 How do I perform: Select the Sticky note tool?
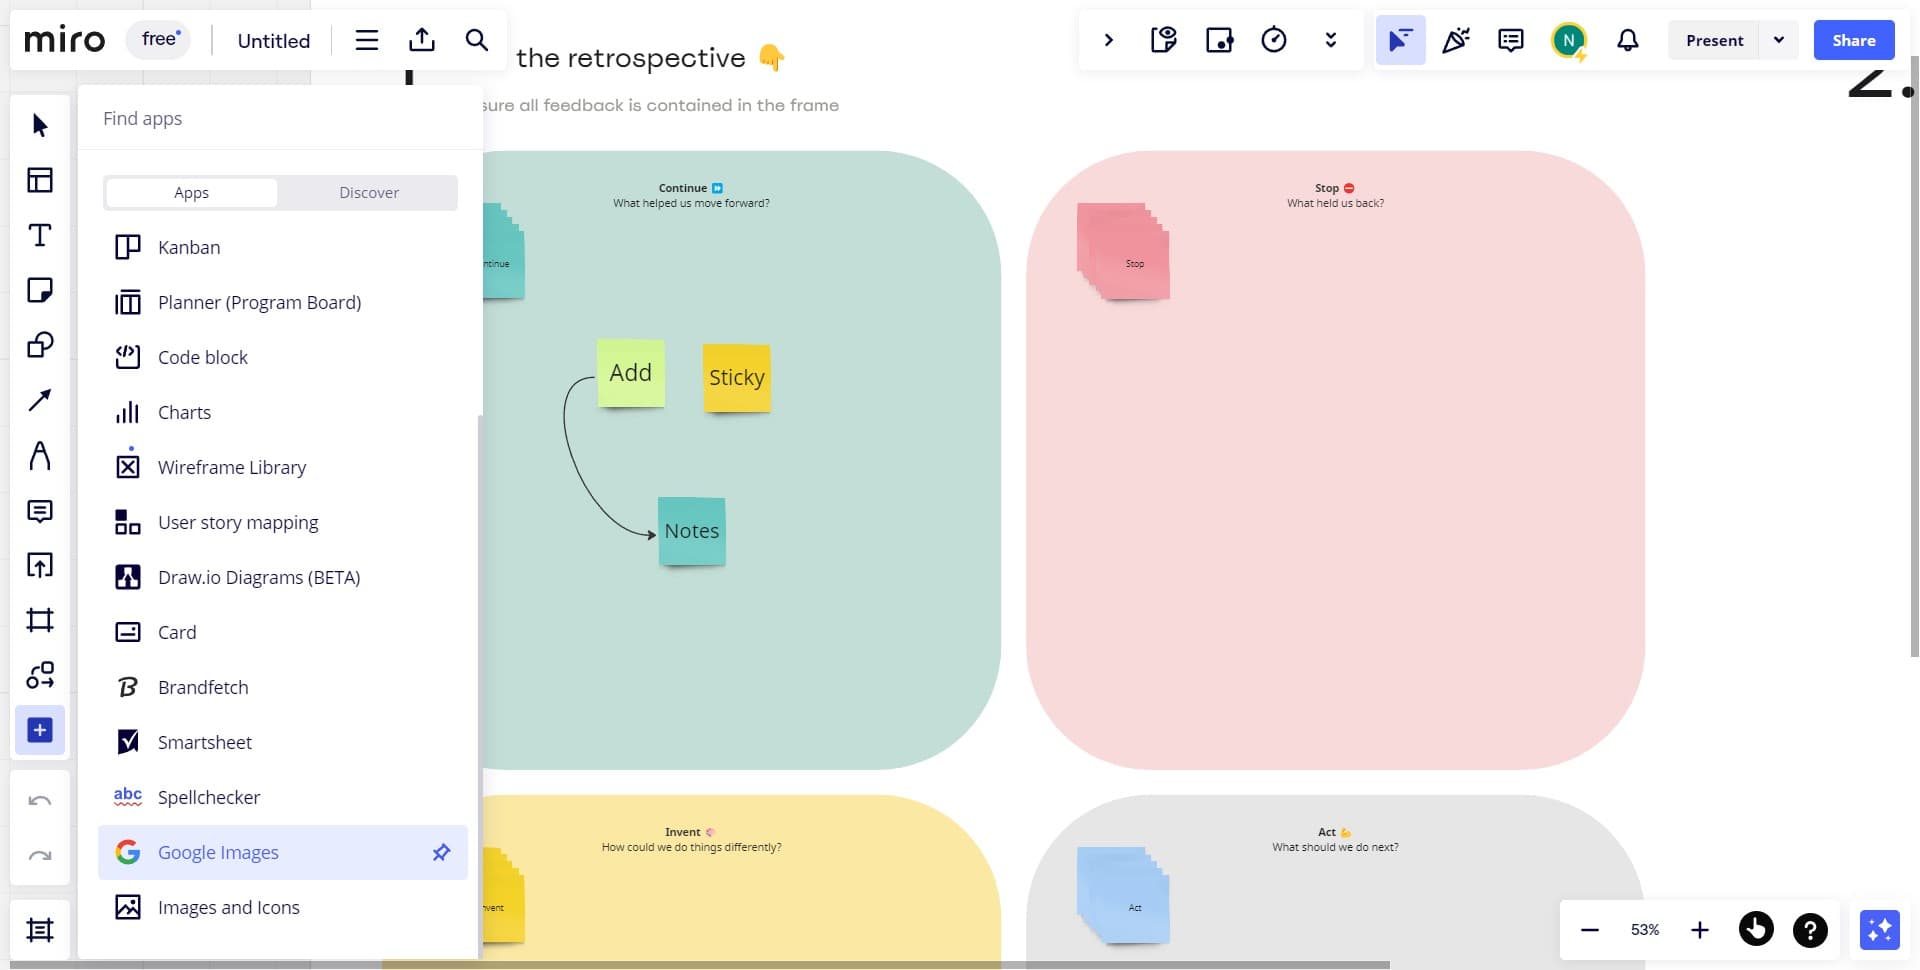point(40,290)
